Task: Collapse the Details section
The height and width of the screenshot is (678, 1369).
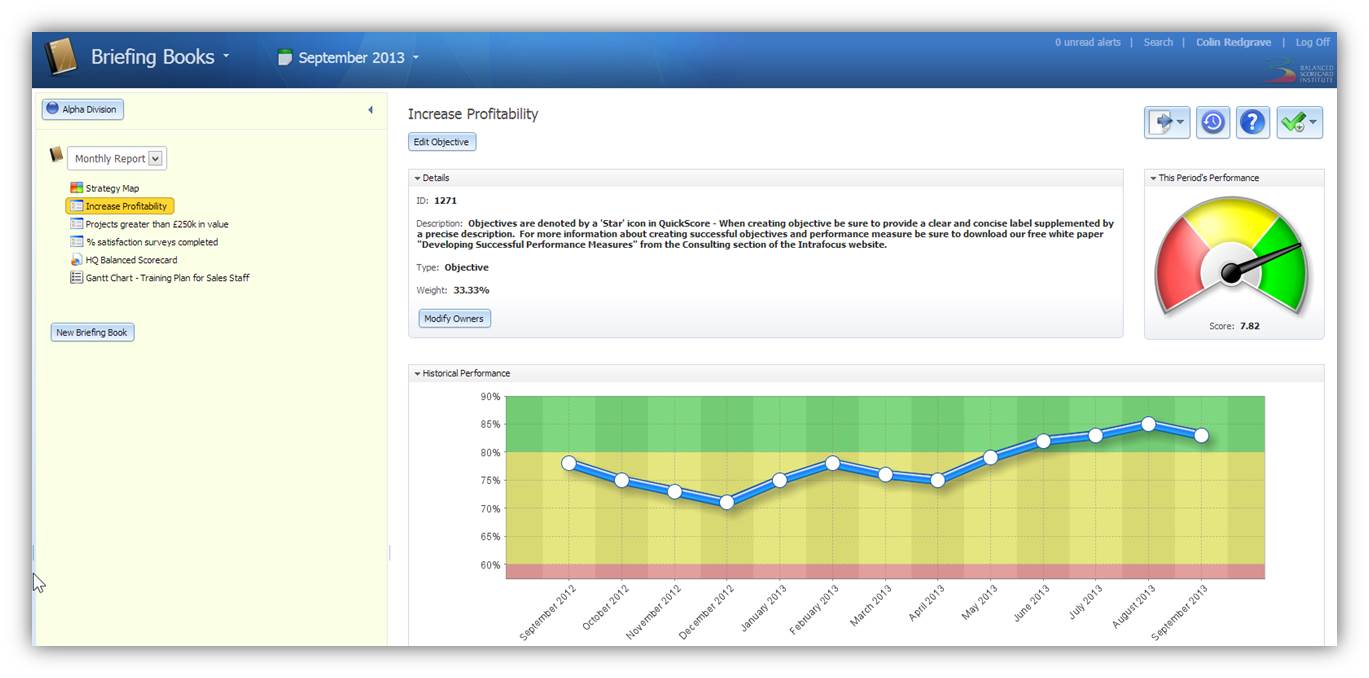Action: 417,178
